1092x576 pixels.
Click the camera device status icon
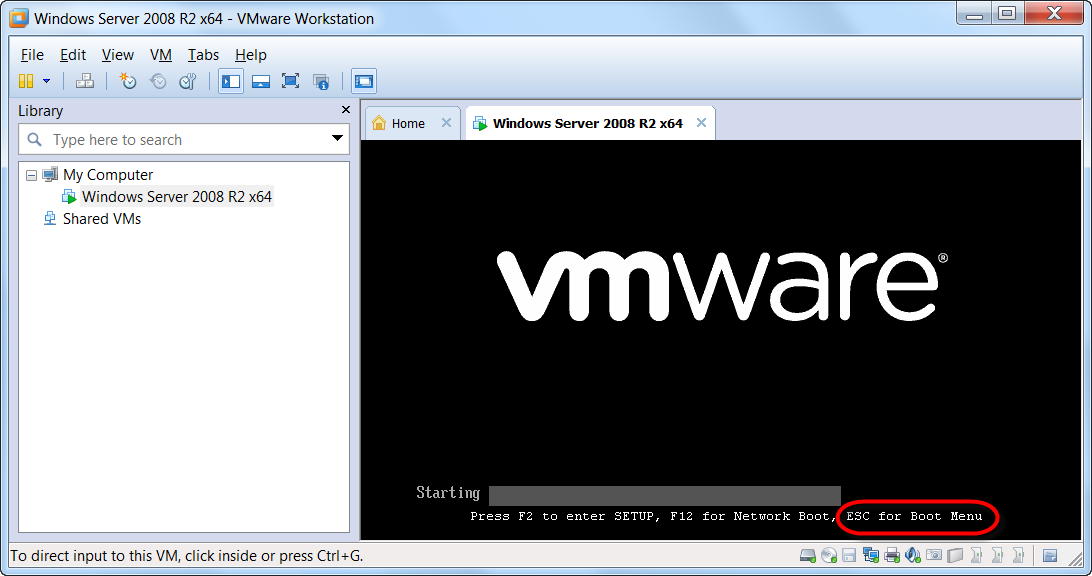tap(934, 555)
